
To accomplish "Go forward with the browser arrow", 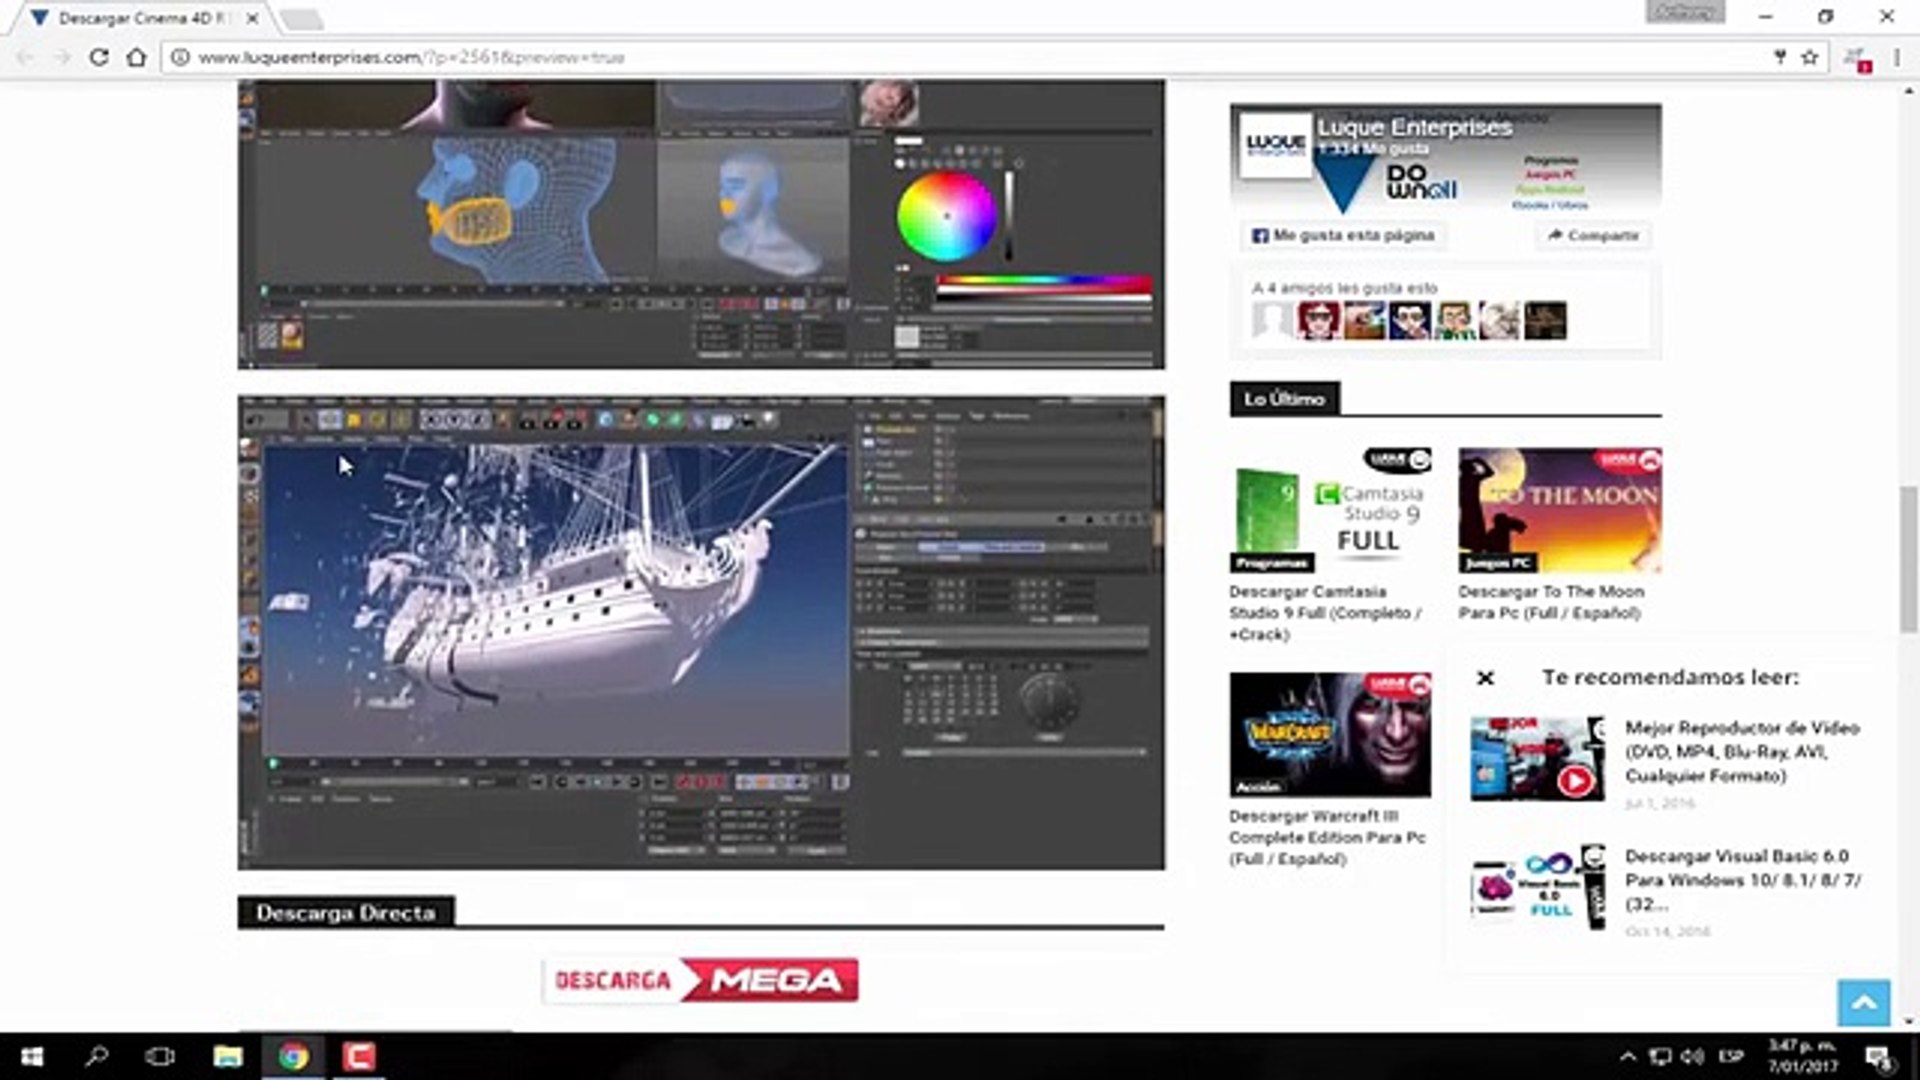I will (62, 57).
